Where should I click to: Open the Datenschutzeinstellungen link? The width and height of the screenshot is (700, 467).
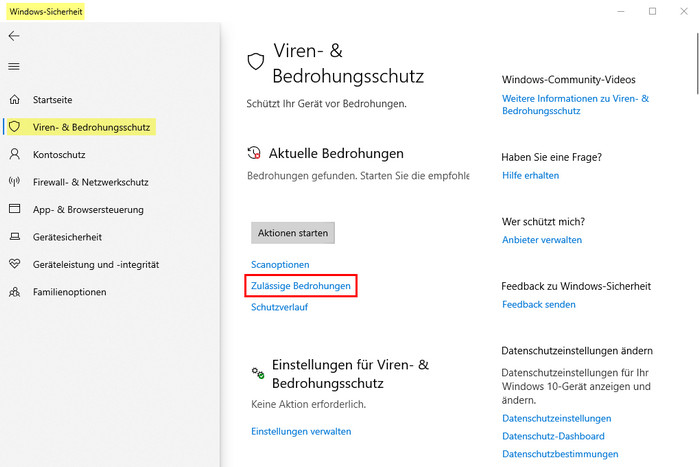556,418
